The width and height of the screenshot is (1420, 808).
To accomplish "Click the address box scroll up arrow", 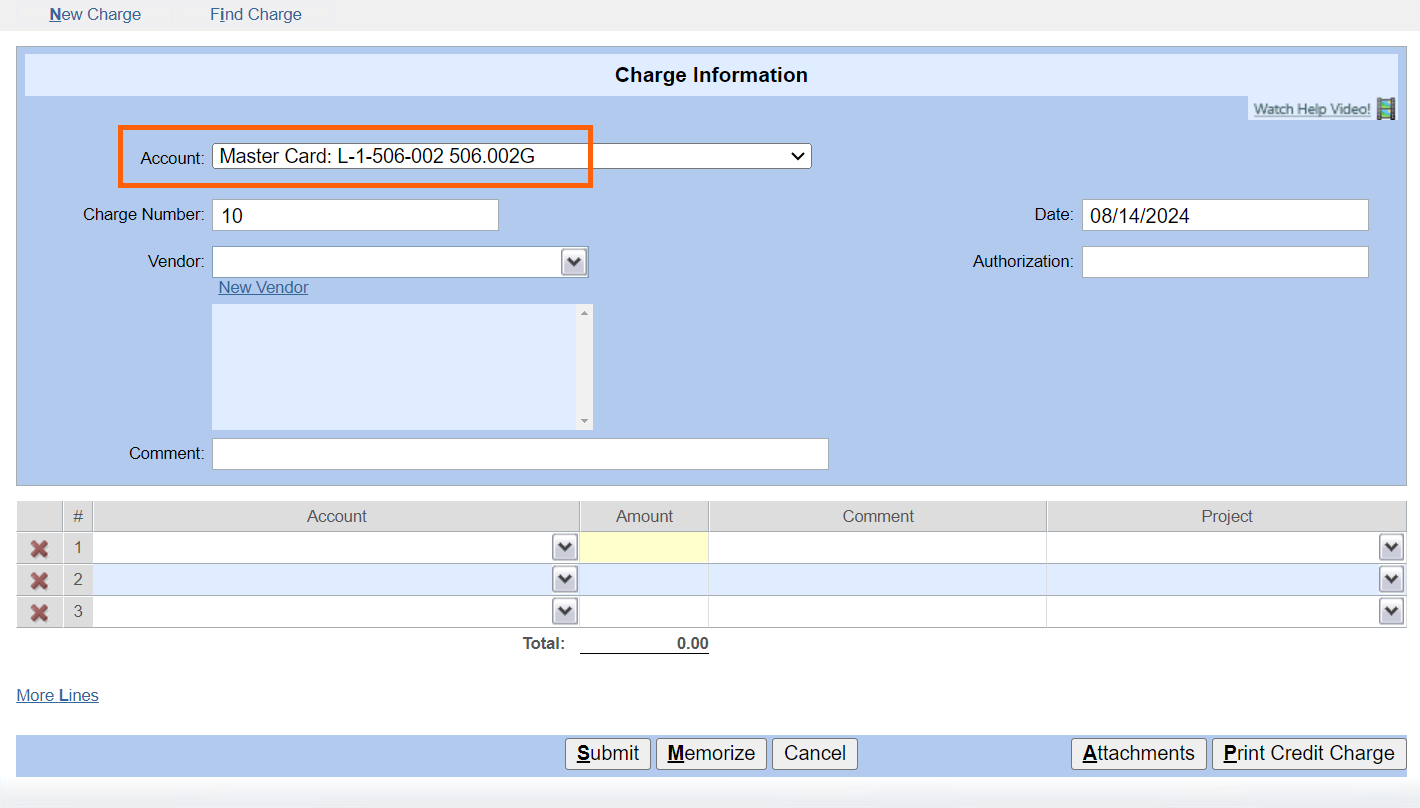I will pyautogui.click(x=585, y=313).
